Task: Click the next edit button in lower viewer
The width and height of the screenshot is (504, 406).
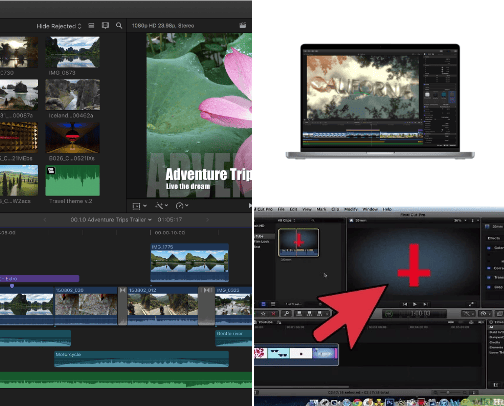Action: (425, 304)
